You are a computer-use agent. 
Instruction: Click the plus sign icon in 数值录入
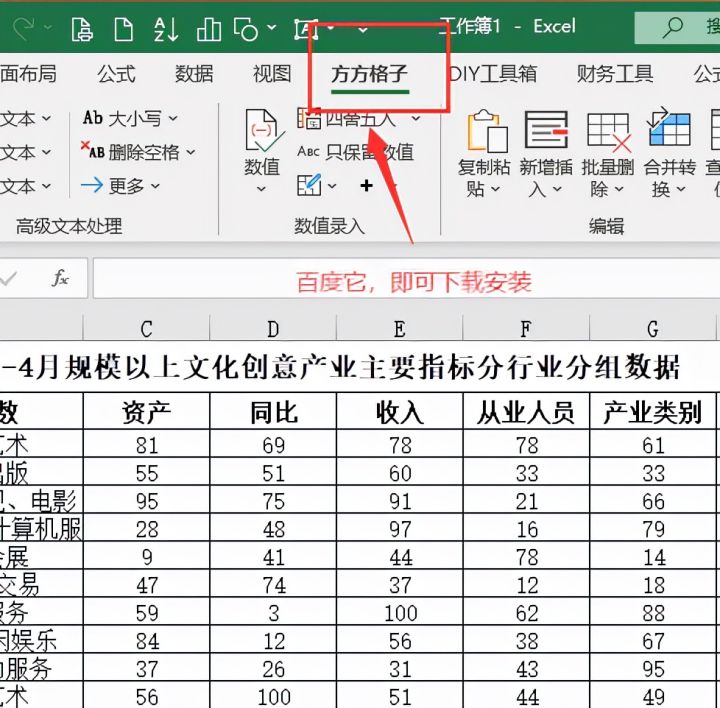click(366, 186)
